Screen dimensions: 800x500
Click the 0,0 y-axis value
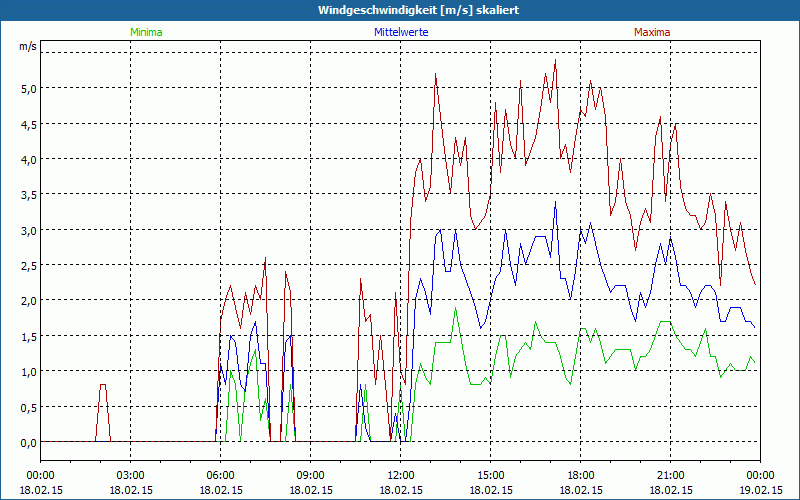pyautogui.click(x=29, y=442)
